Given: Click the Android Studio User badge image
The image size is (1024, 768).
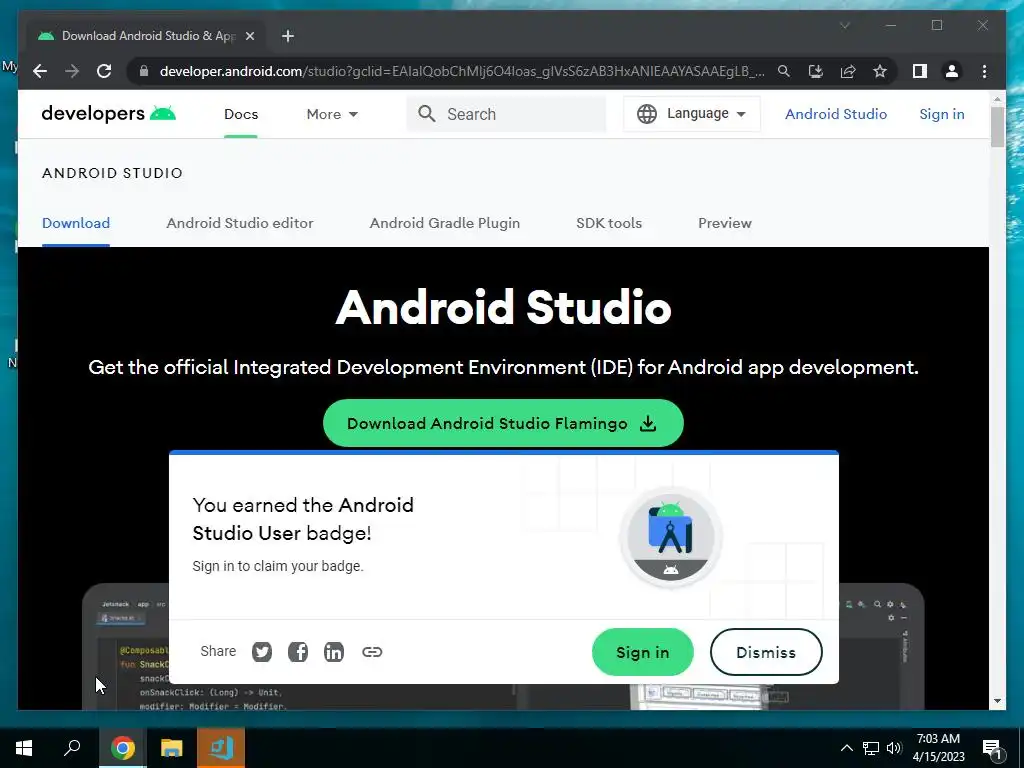Looking at the screenshot, I should [671, 537].
